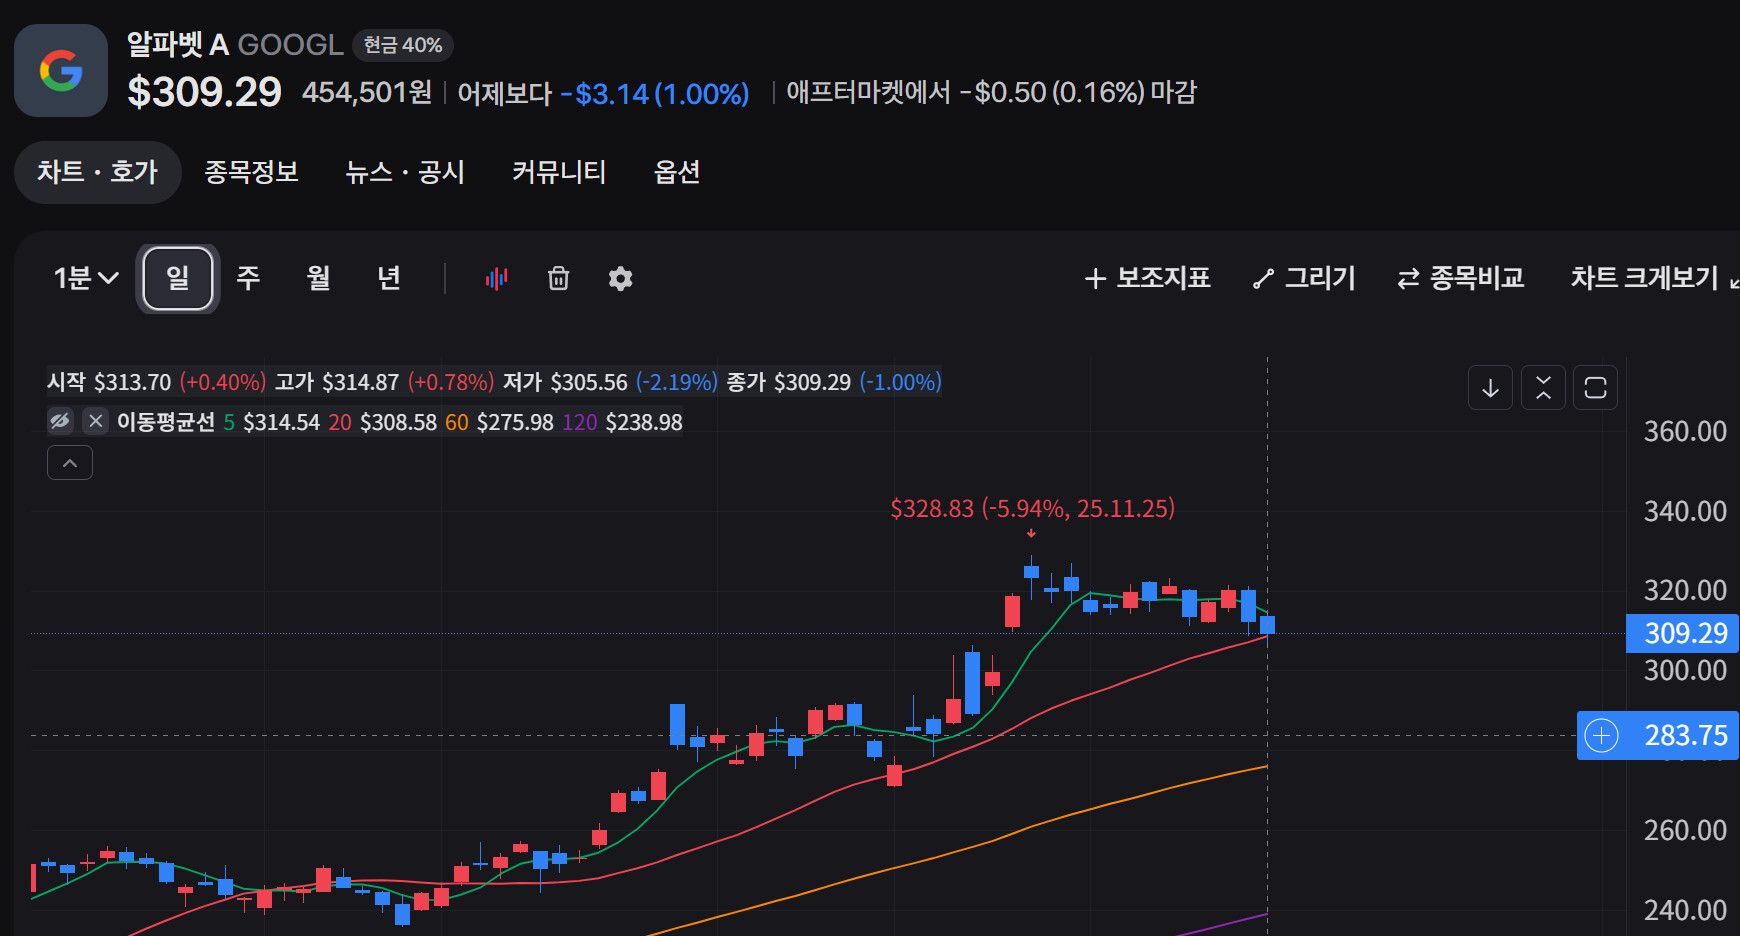The height and width of the screenshot is (936, 1740).
Task: Click the 알파벳 A stock name
Action: pos(178,44)
